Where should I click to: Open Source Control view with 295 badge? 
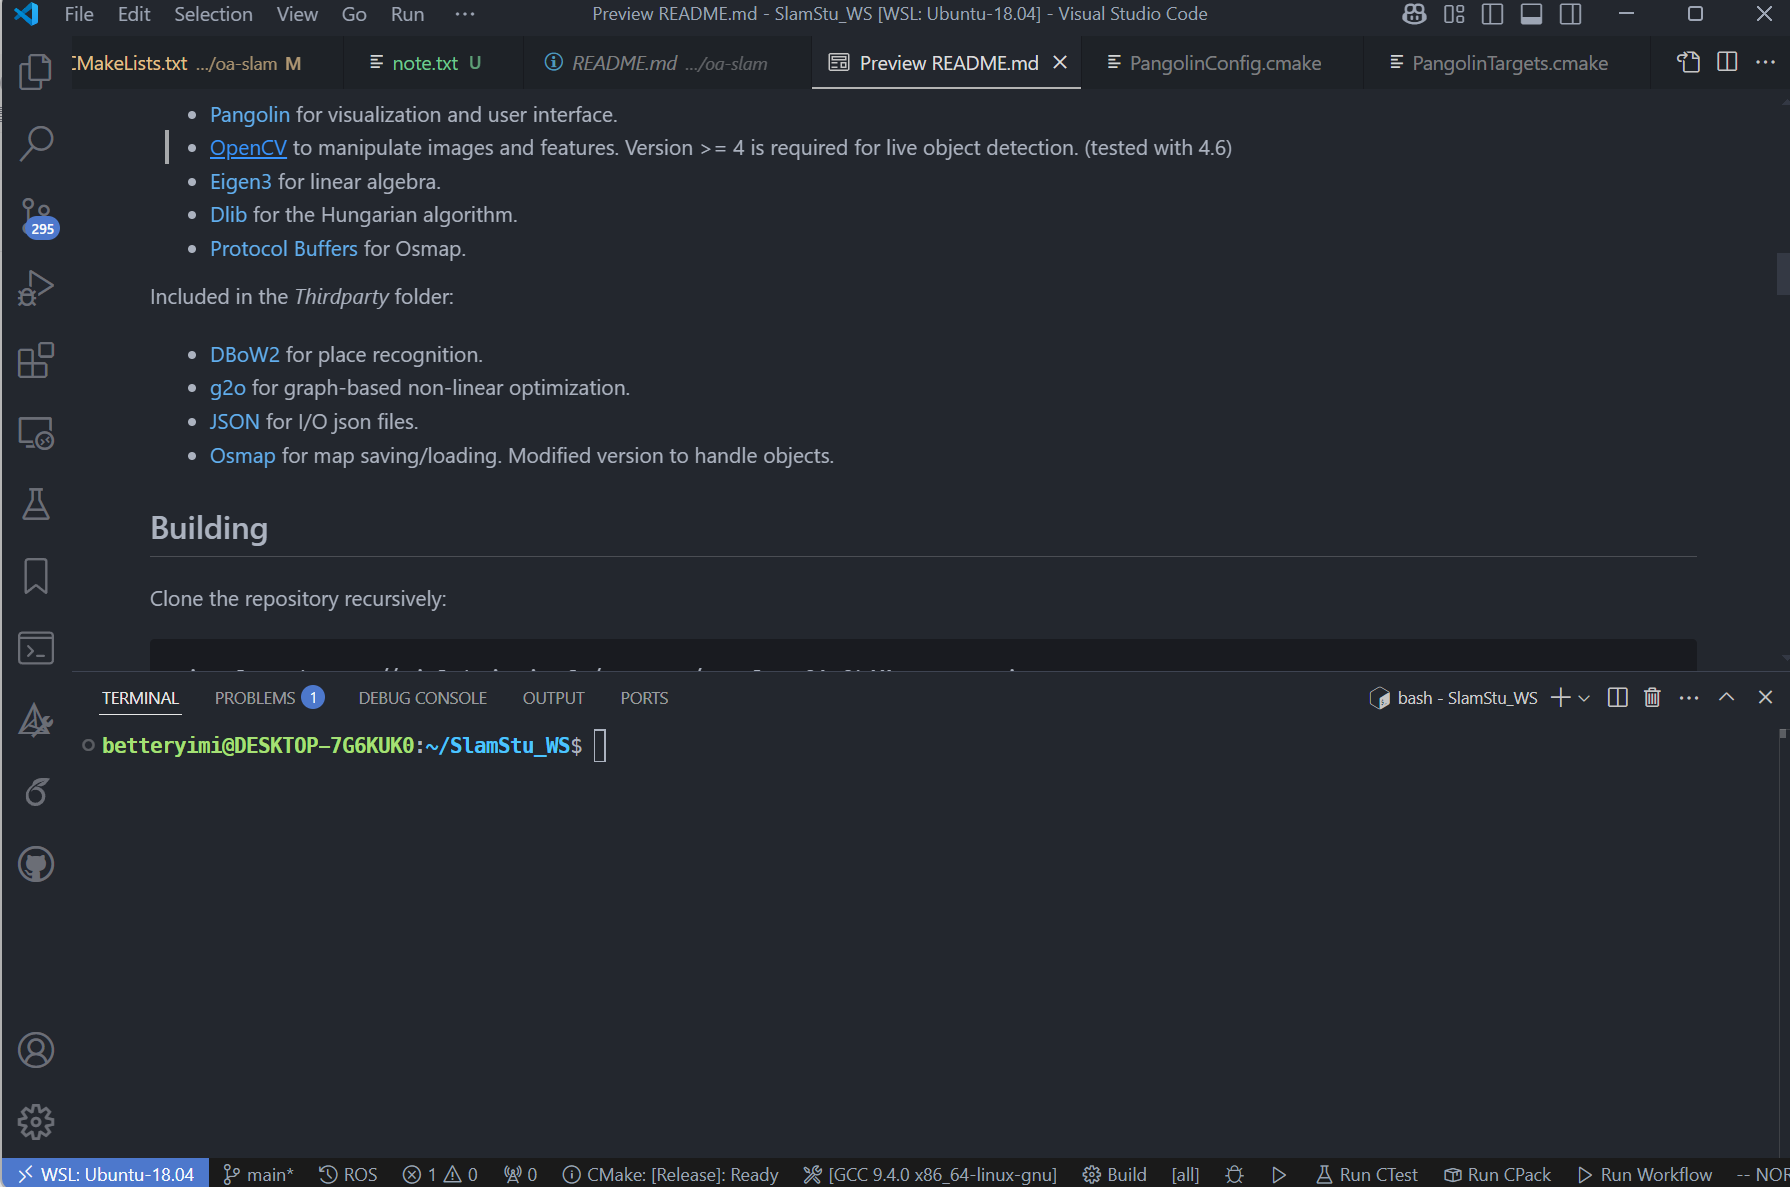pyautogui.click(x=36, y=216)
